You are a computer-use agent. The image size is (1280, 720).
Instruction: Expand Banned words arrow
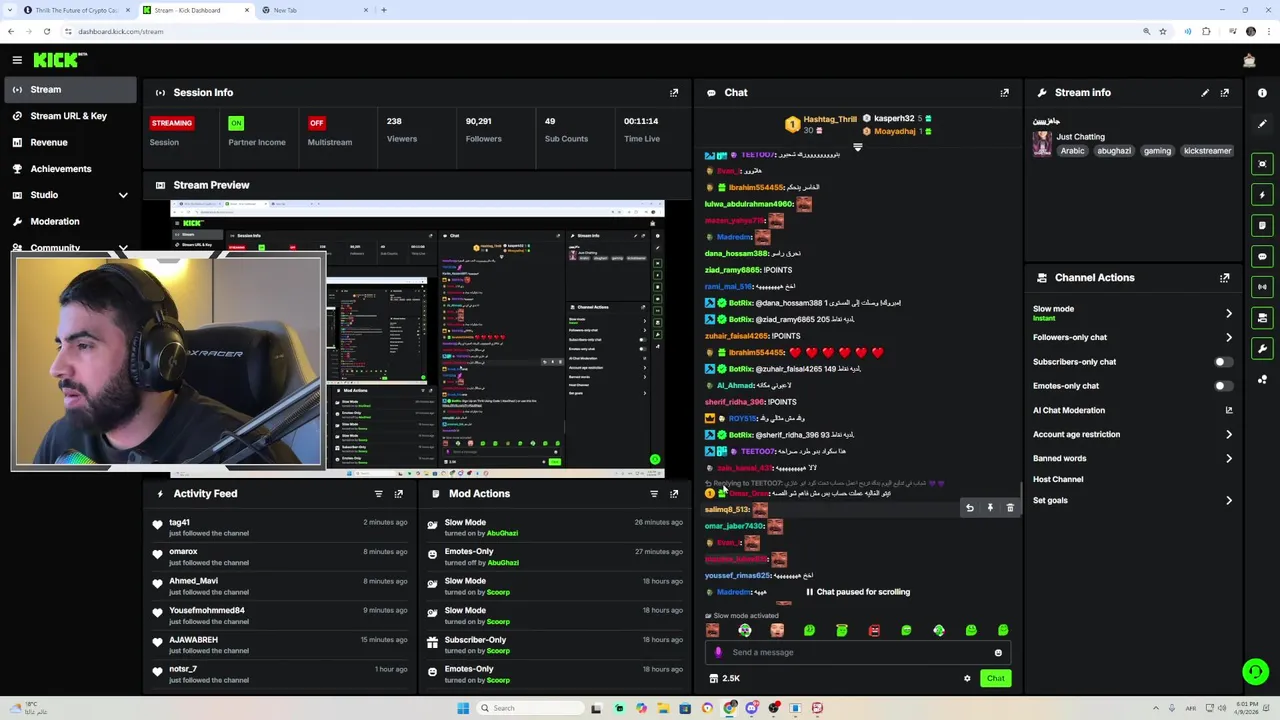click(x=1229, y=459)
